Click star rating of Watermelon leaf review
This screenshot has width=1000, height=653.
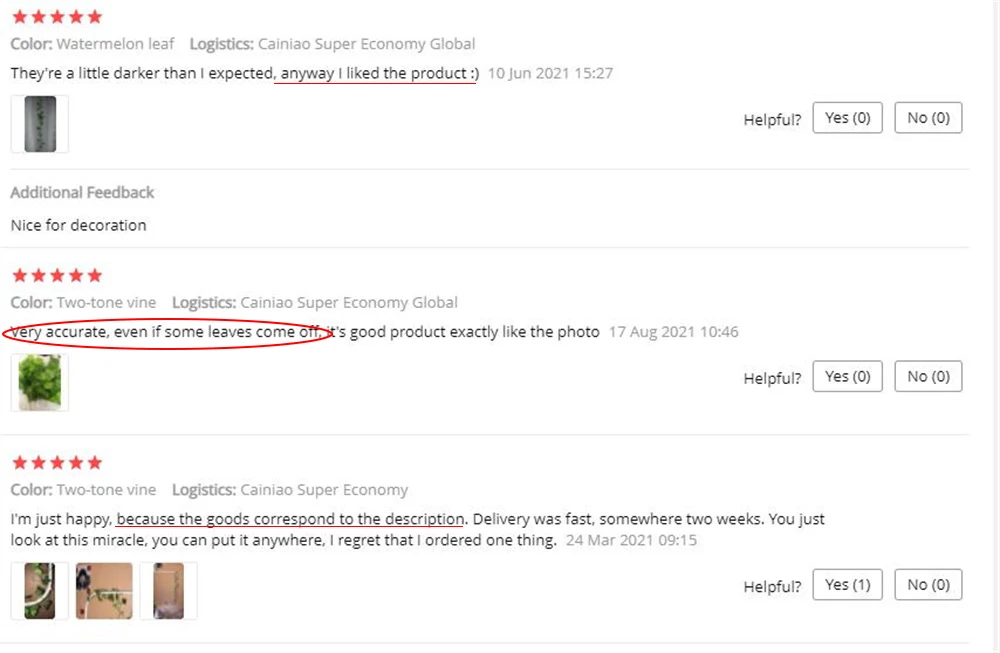coord(57,17)
